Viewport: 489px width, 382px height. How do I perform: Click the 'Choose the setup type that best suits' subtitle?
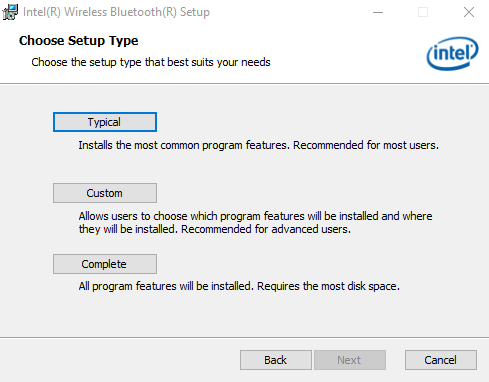pos(151,62)
